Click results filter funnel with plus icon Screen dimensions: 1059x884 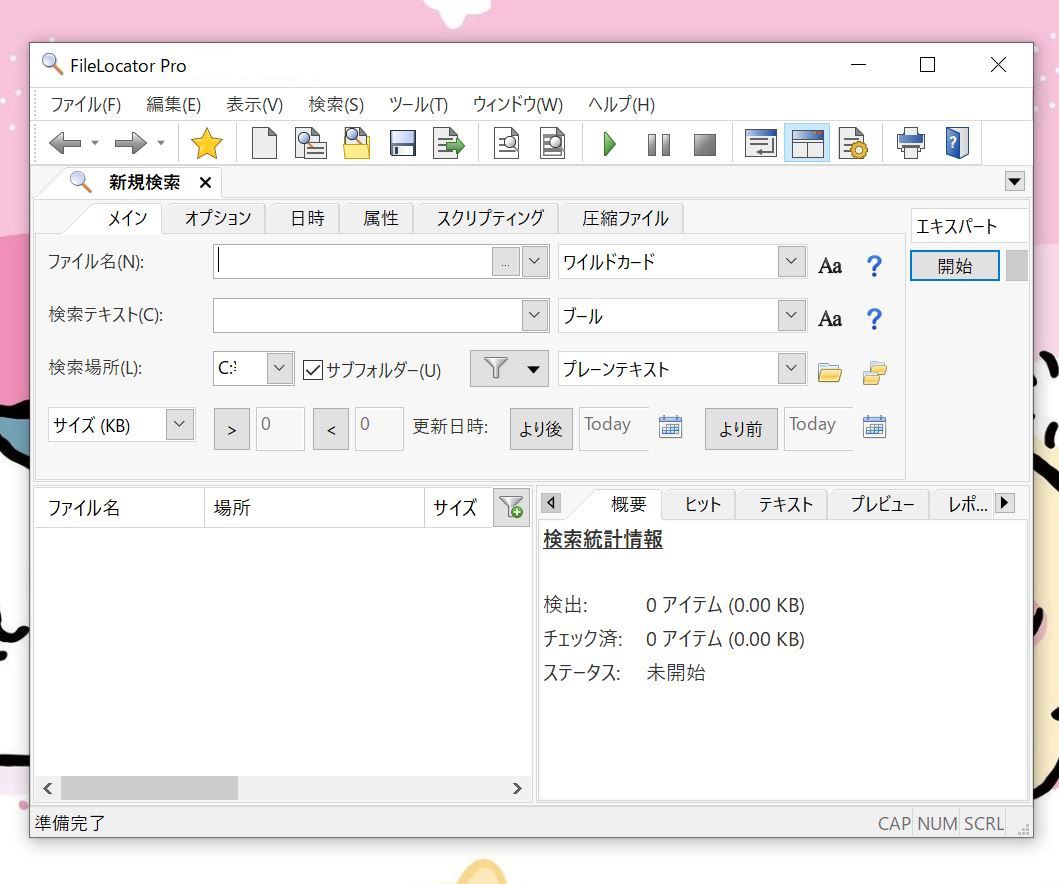[511, 507]
